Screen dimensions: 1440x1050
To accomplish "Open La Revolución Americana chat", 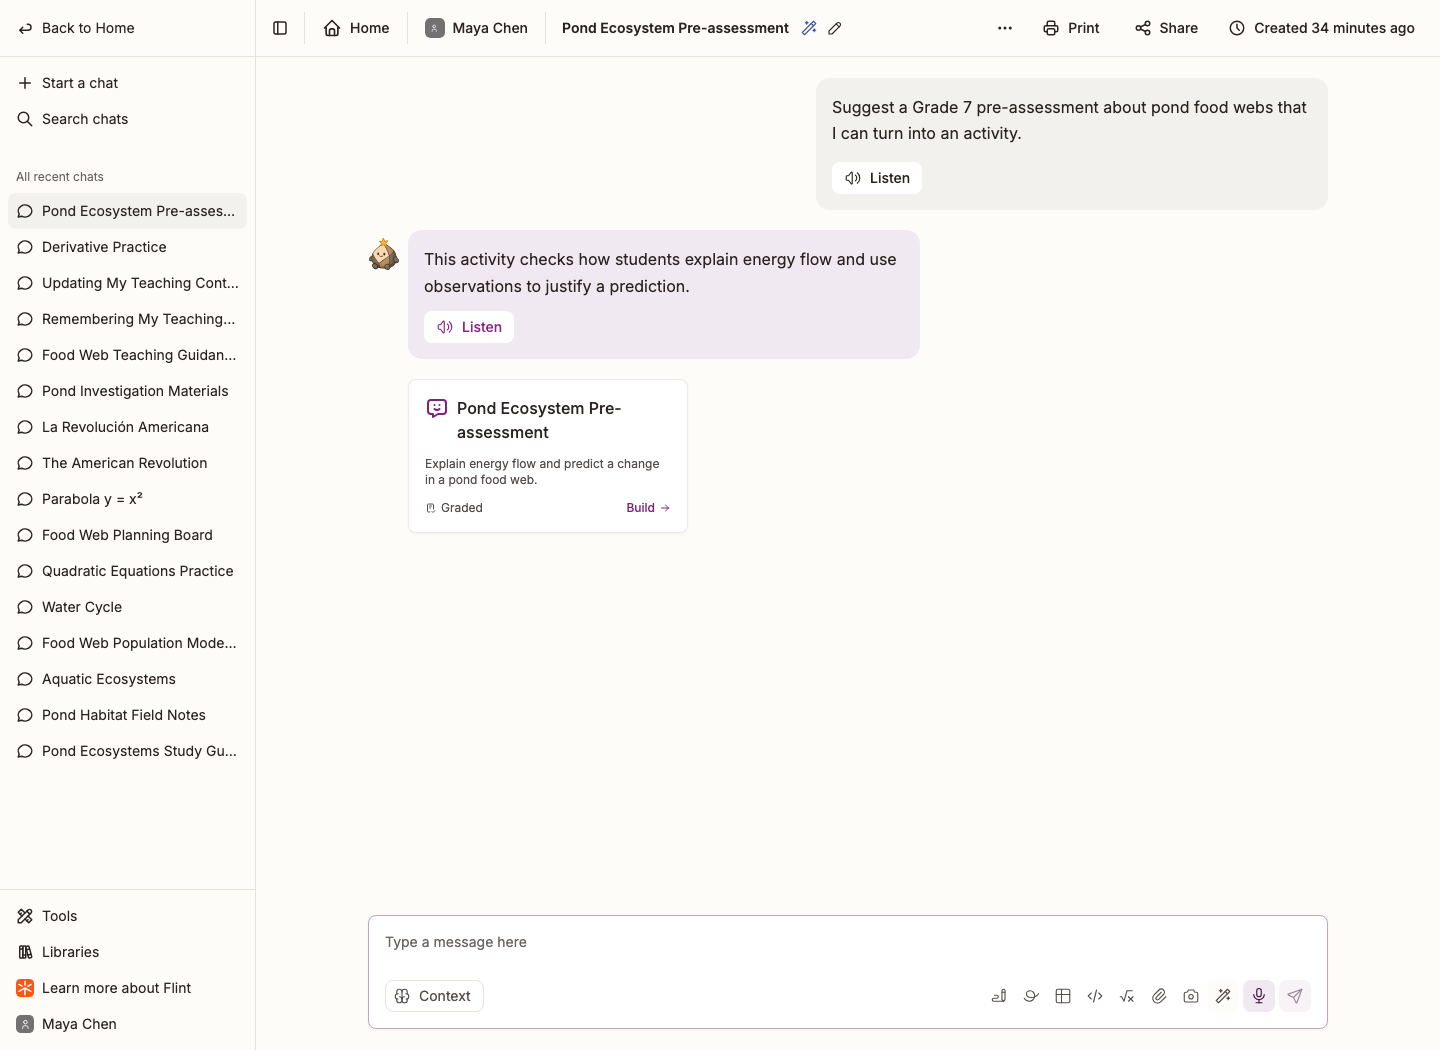I will [127, 427].
